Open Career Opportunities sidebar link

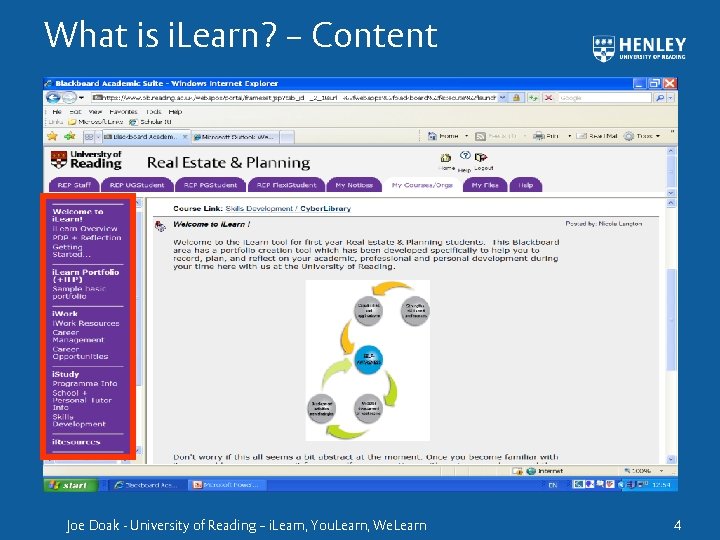[80, 353]
